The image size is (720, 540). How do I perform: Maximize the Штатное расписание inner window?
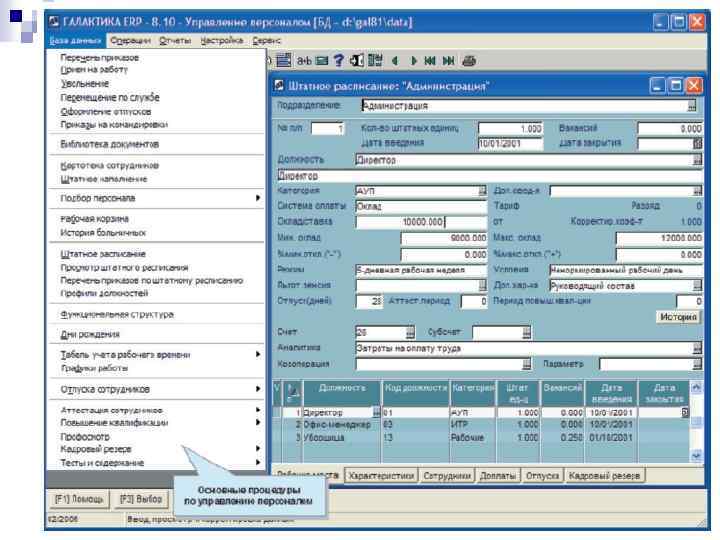[675, 85]
